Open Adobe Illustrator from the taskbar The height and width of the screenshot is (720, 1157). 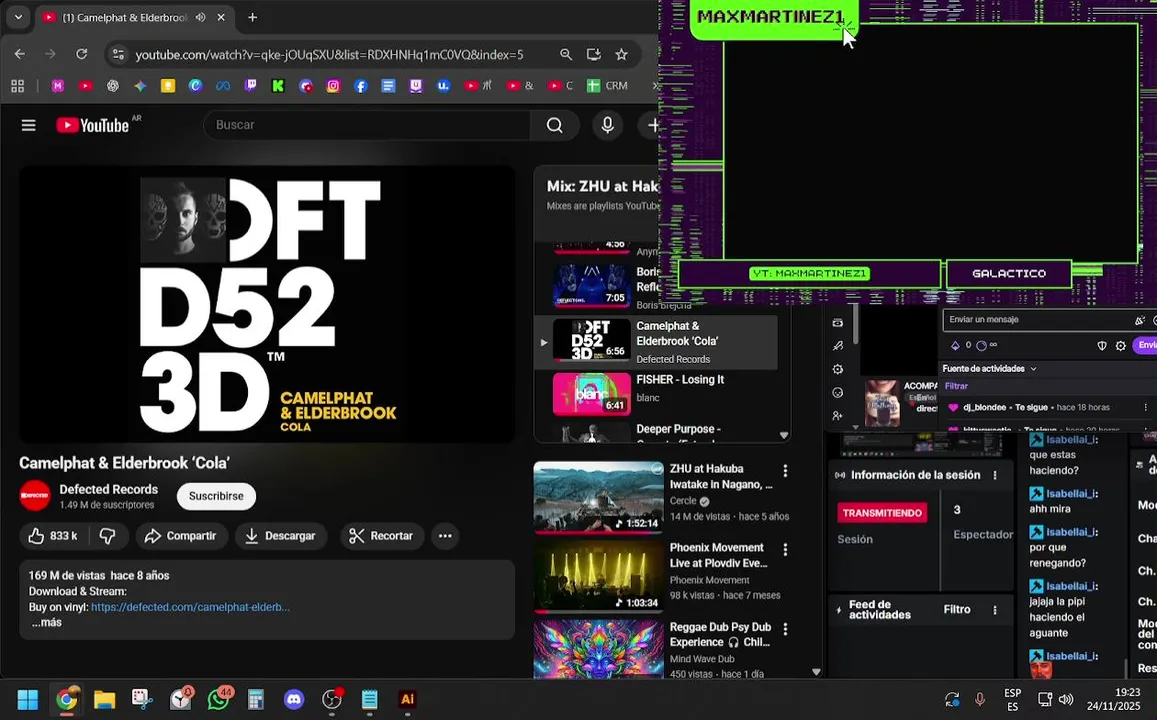coord(407,699)
